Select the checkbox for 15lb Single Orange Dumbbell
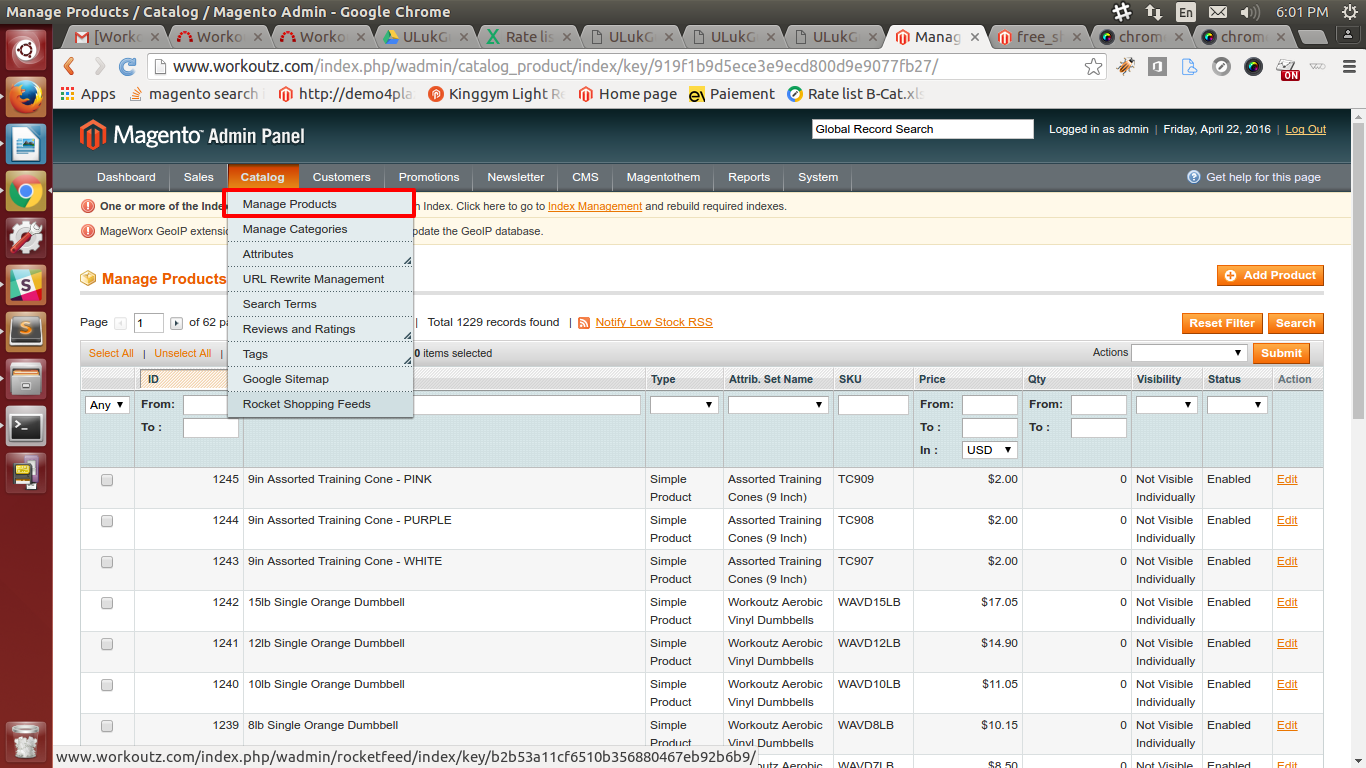 click(x=107, y=603)
